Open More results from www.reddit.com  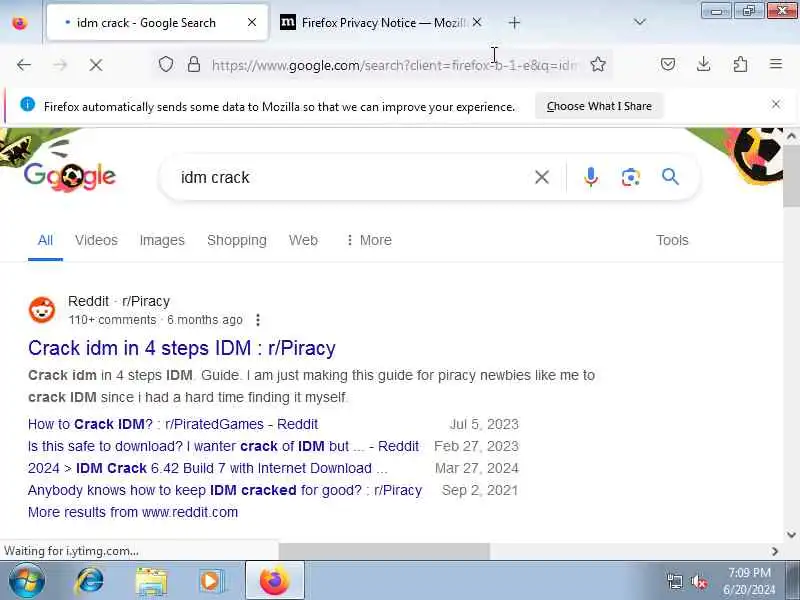[x=133, y=512]
